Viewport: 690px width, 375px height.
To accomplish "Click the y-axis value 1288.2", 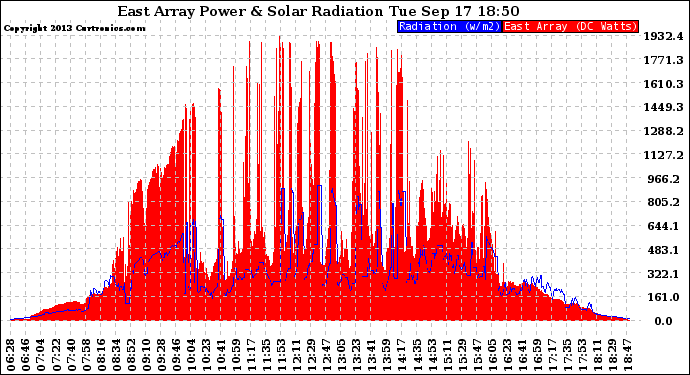I will (x=664, y=131).
